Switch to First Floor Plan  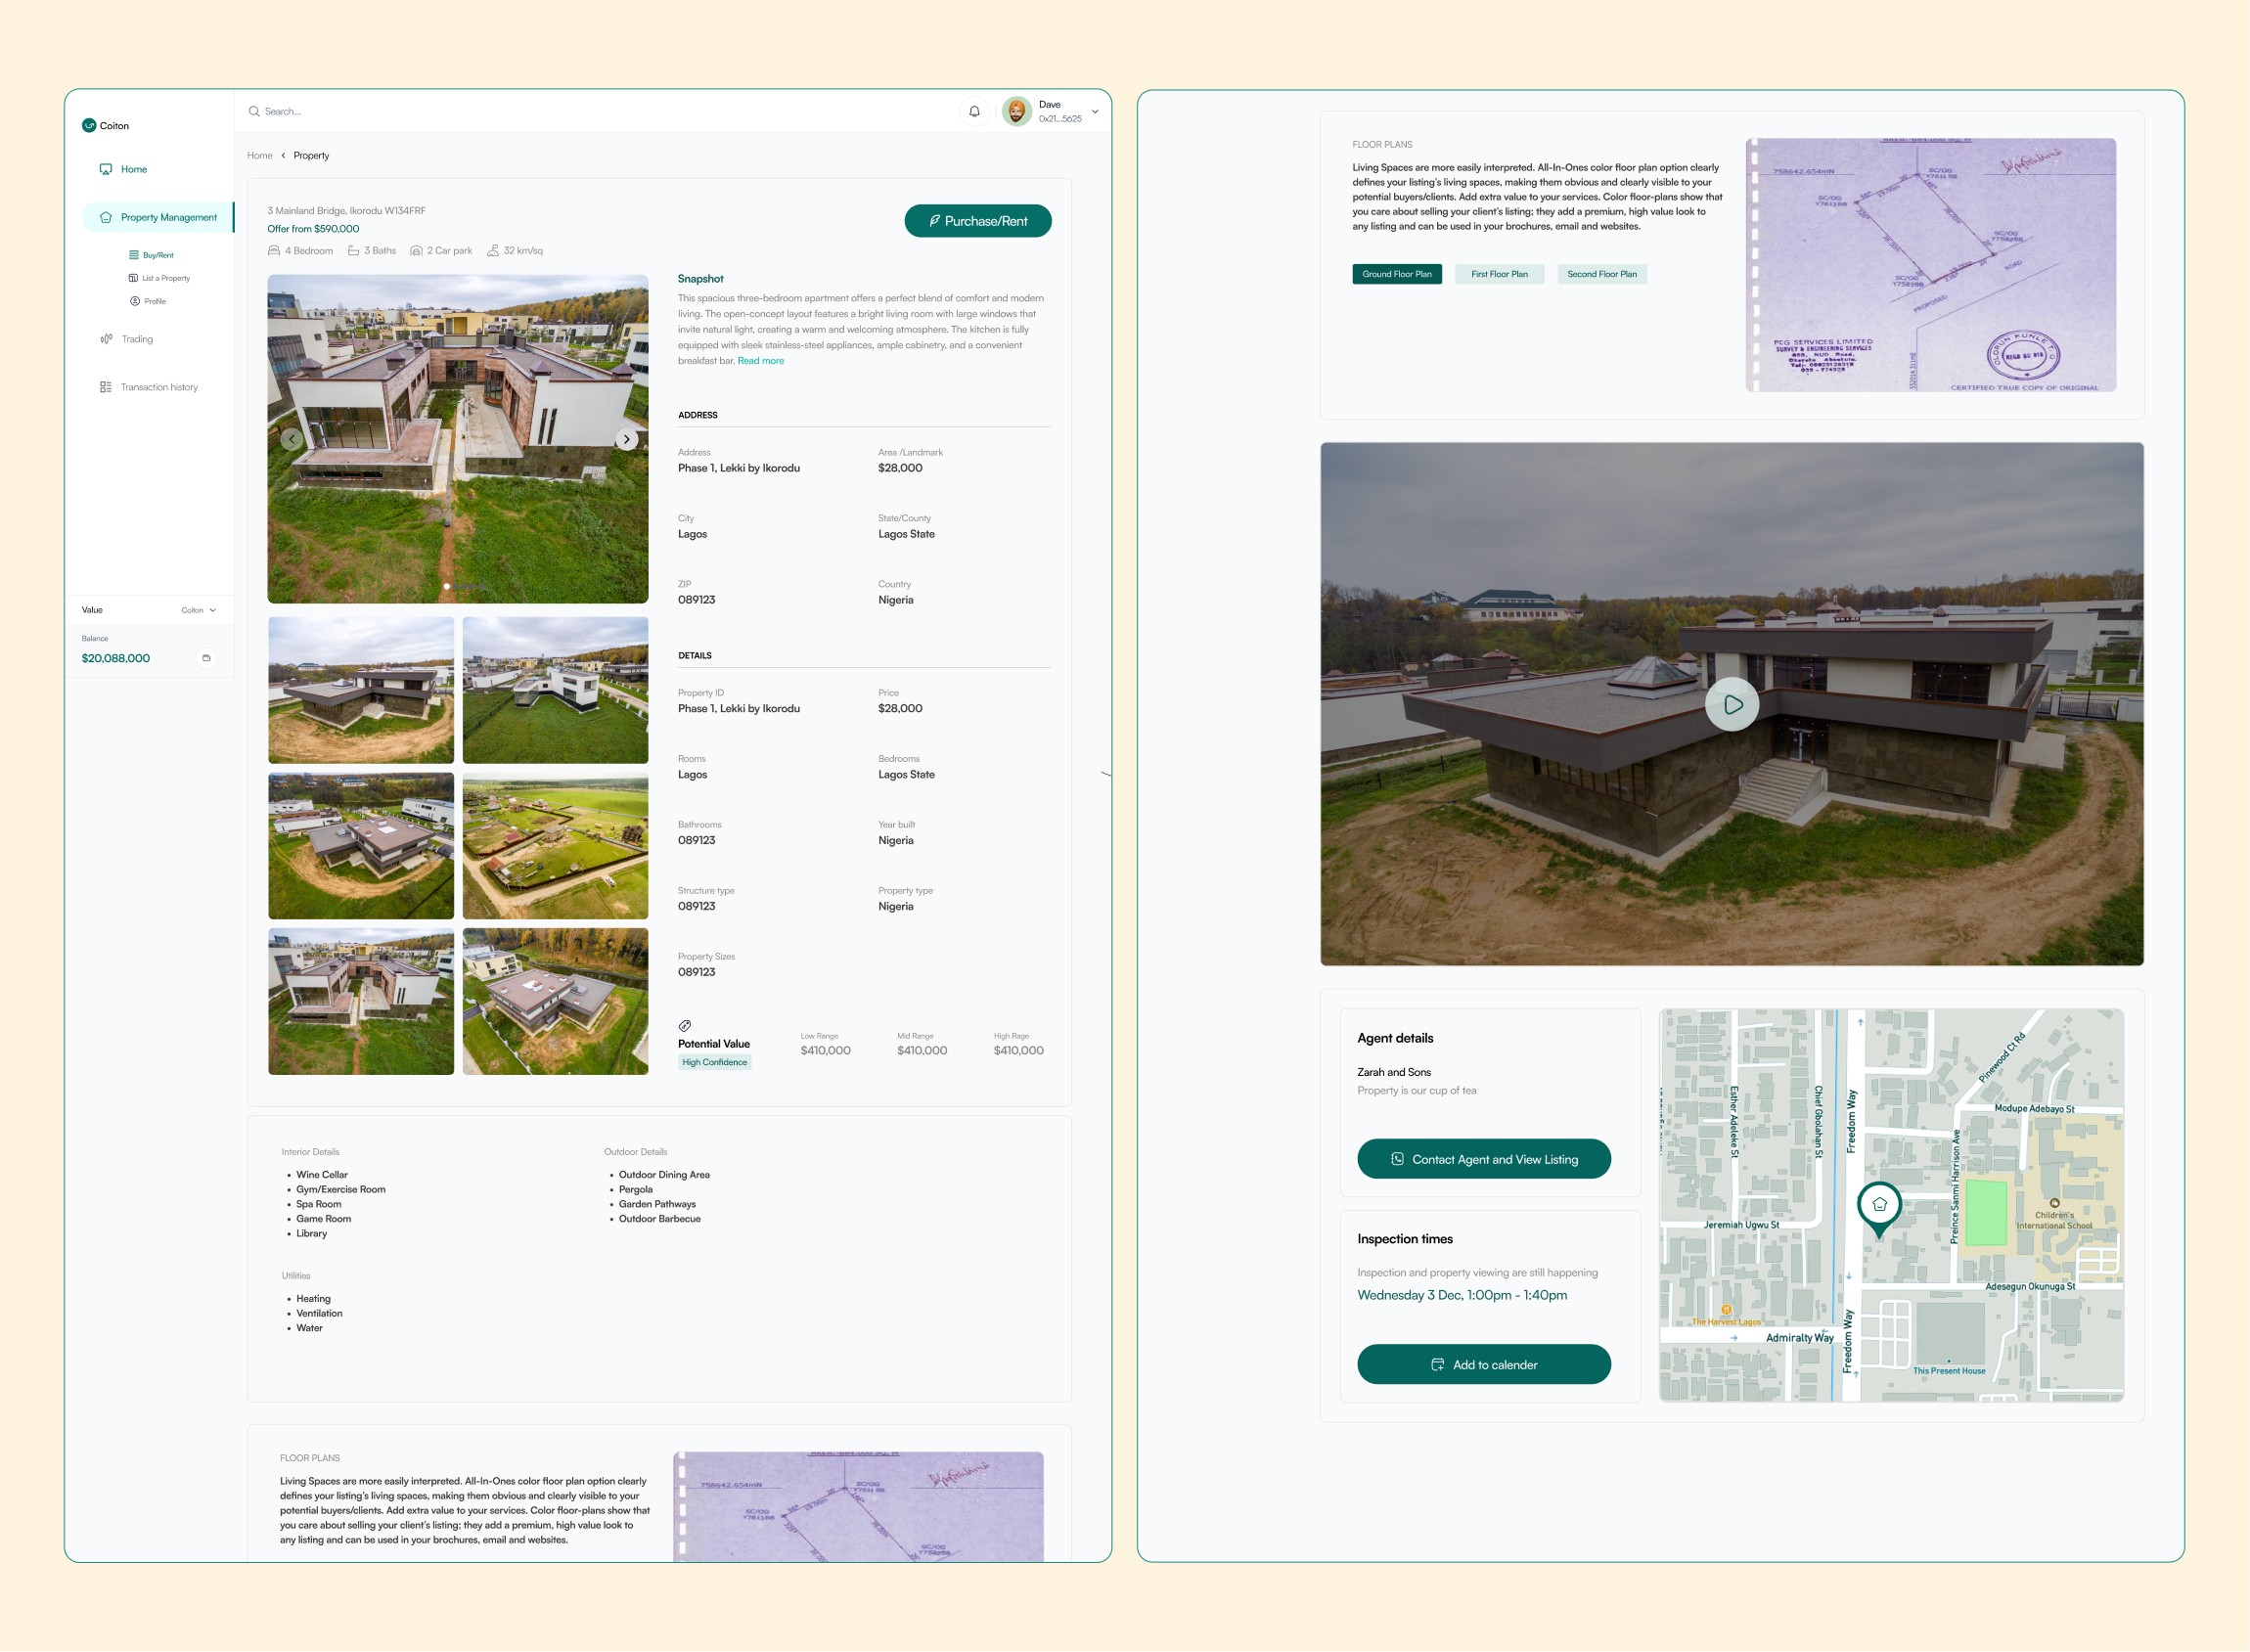point(1498,274)
